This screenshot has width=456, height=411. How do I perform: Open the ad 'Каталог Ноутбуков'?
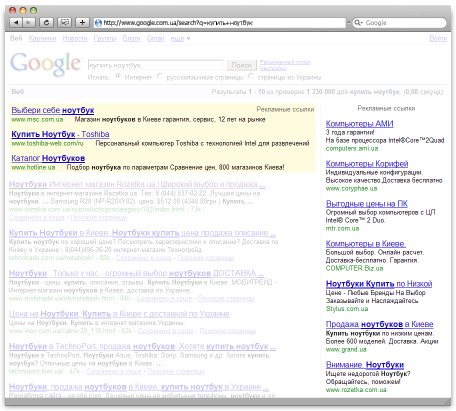pos(48,158)
